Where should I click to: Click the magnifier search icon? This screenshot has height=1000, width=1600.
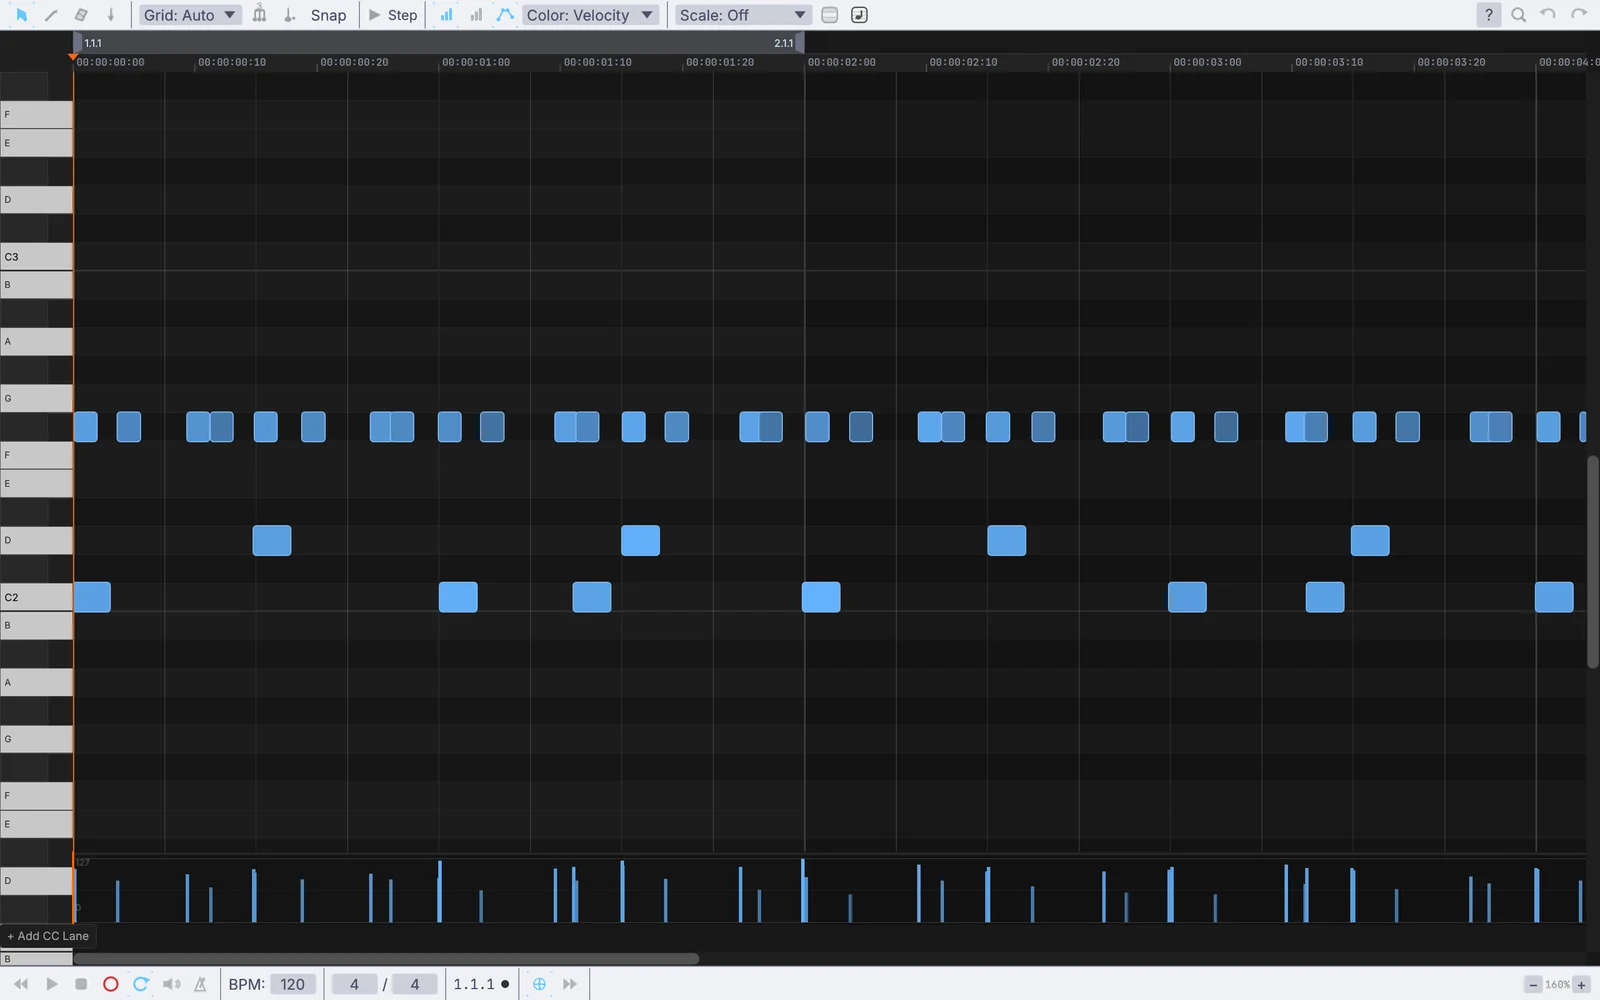[x=1518, y=15]
